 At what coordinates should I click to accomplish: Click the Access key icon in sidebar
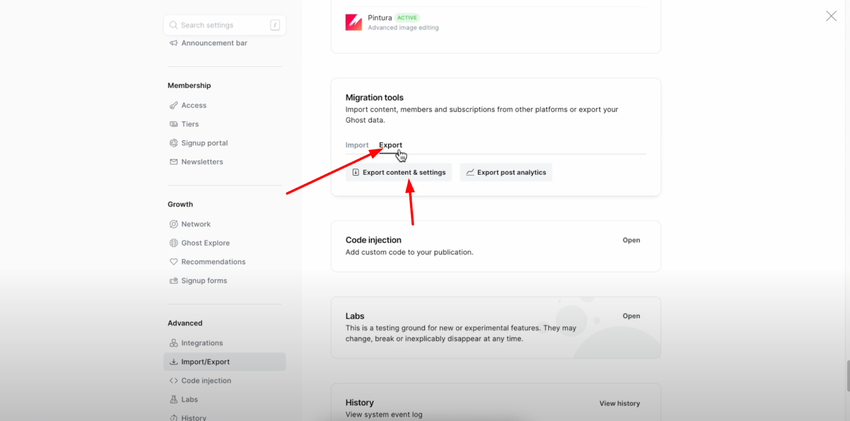[x=173, y=105]
